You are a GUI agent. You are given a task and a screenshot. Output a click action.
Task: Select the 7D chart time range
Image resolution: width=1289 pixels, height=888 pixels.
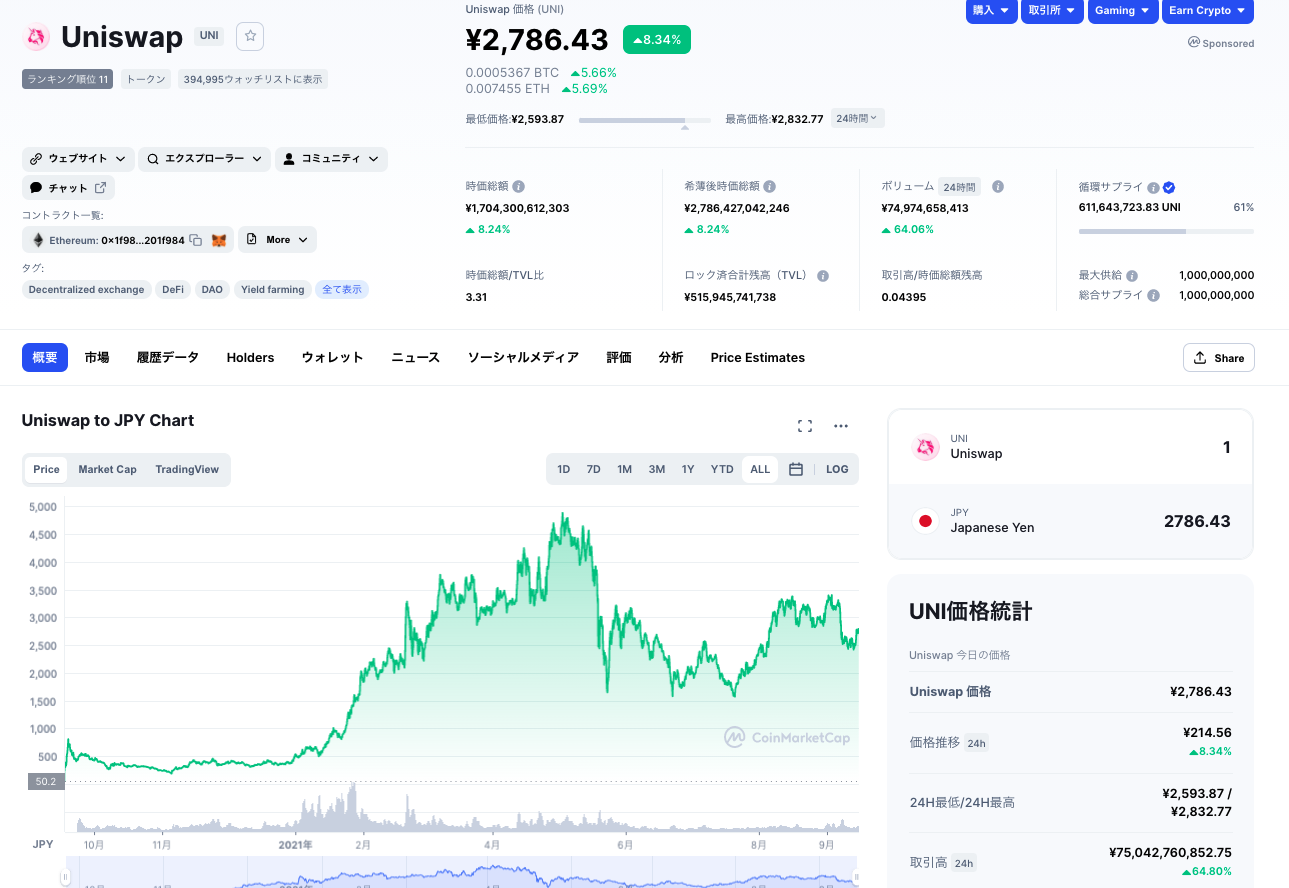point(593,469)
